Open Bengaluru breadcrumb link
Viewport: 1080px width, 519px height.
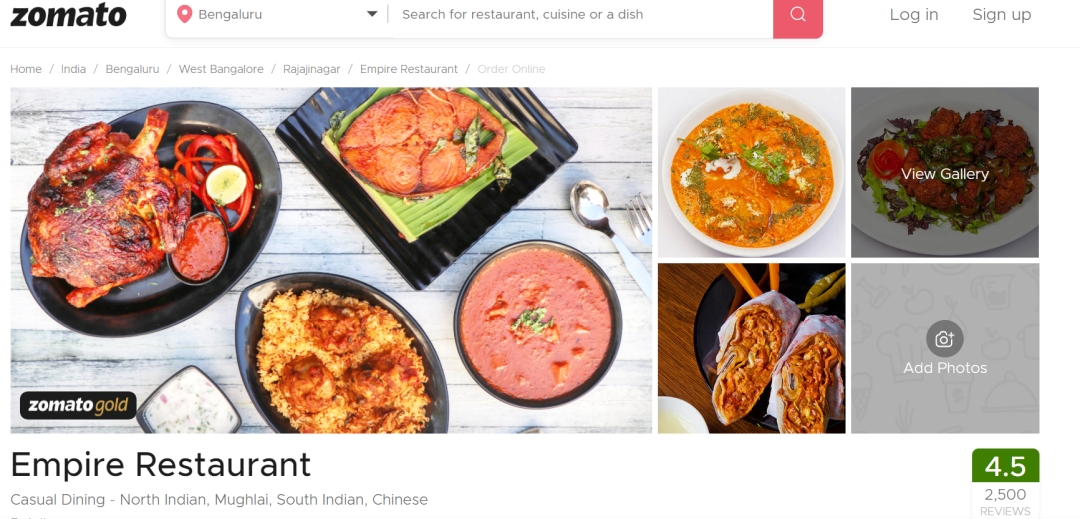132,69
